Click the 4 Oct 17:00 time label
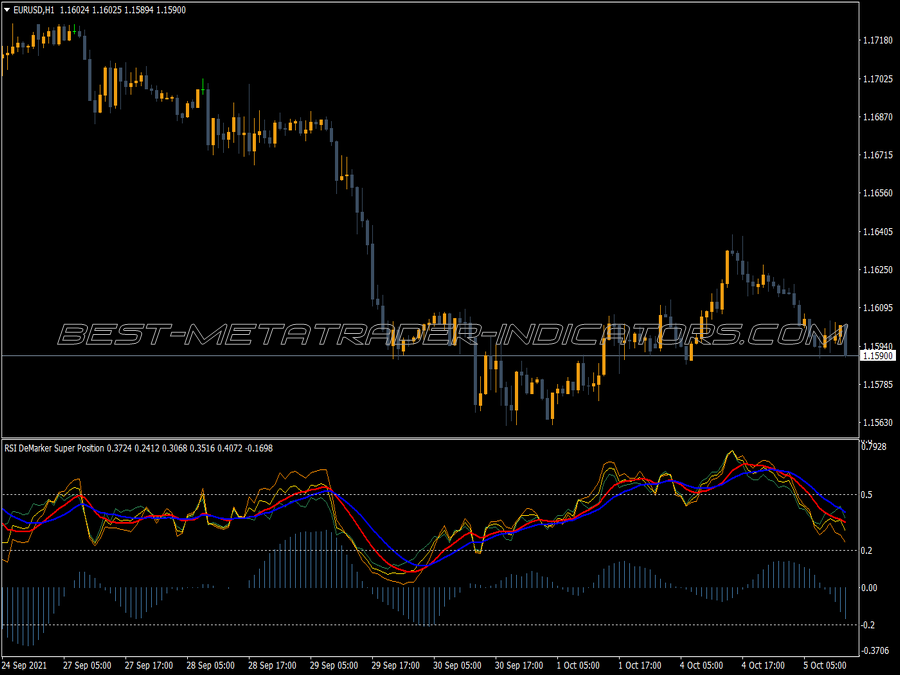This screenshot has height=675, width=900. click(763, 665)
